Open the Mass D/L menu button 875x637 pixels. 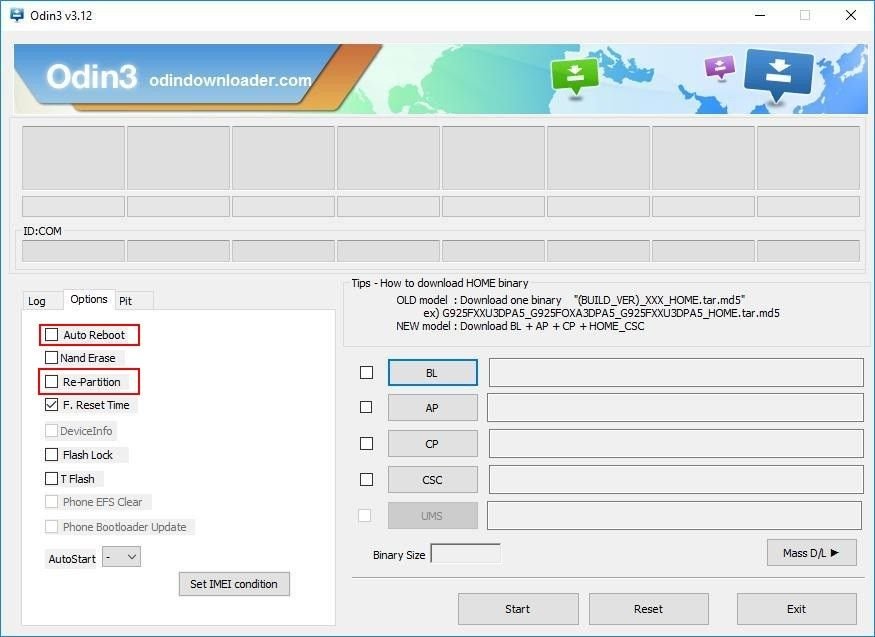coord(811,553)
